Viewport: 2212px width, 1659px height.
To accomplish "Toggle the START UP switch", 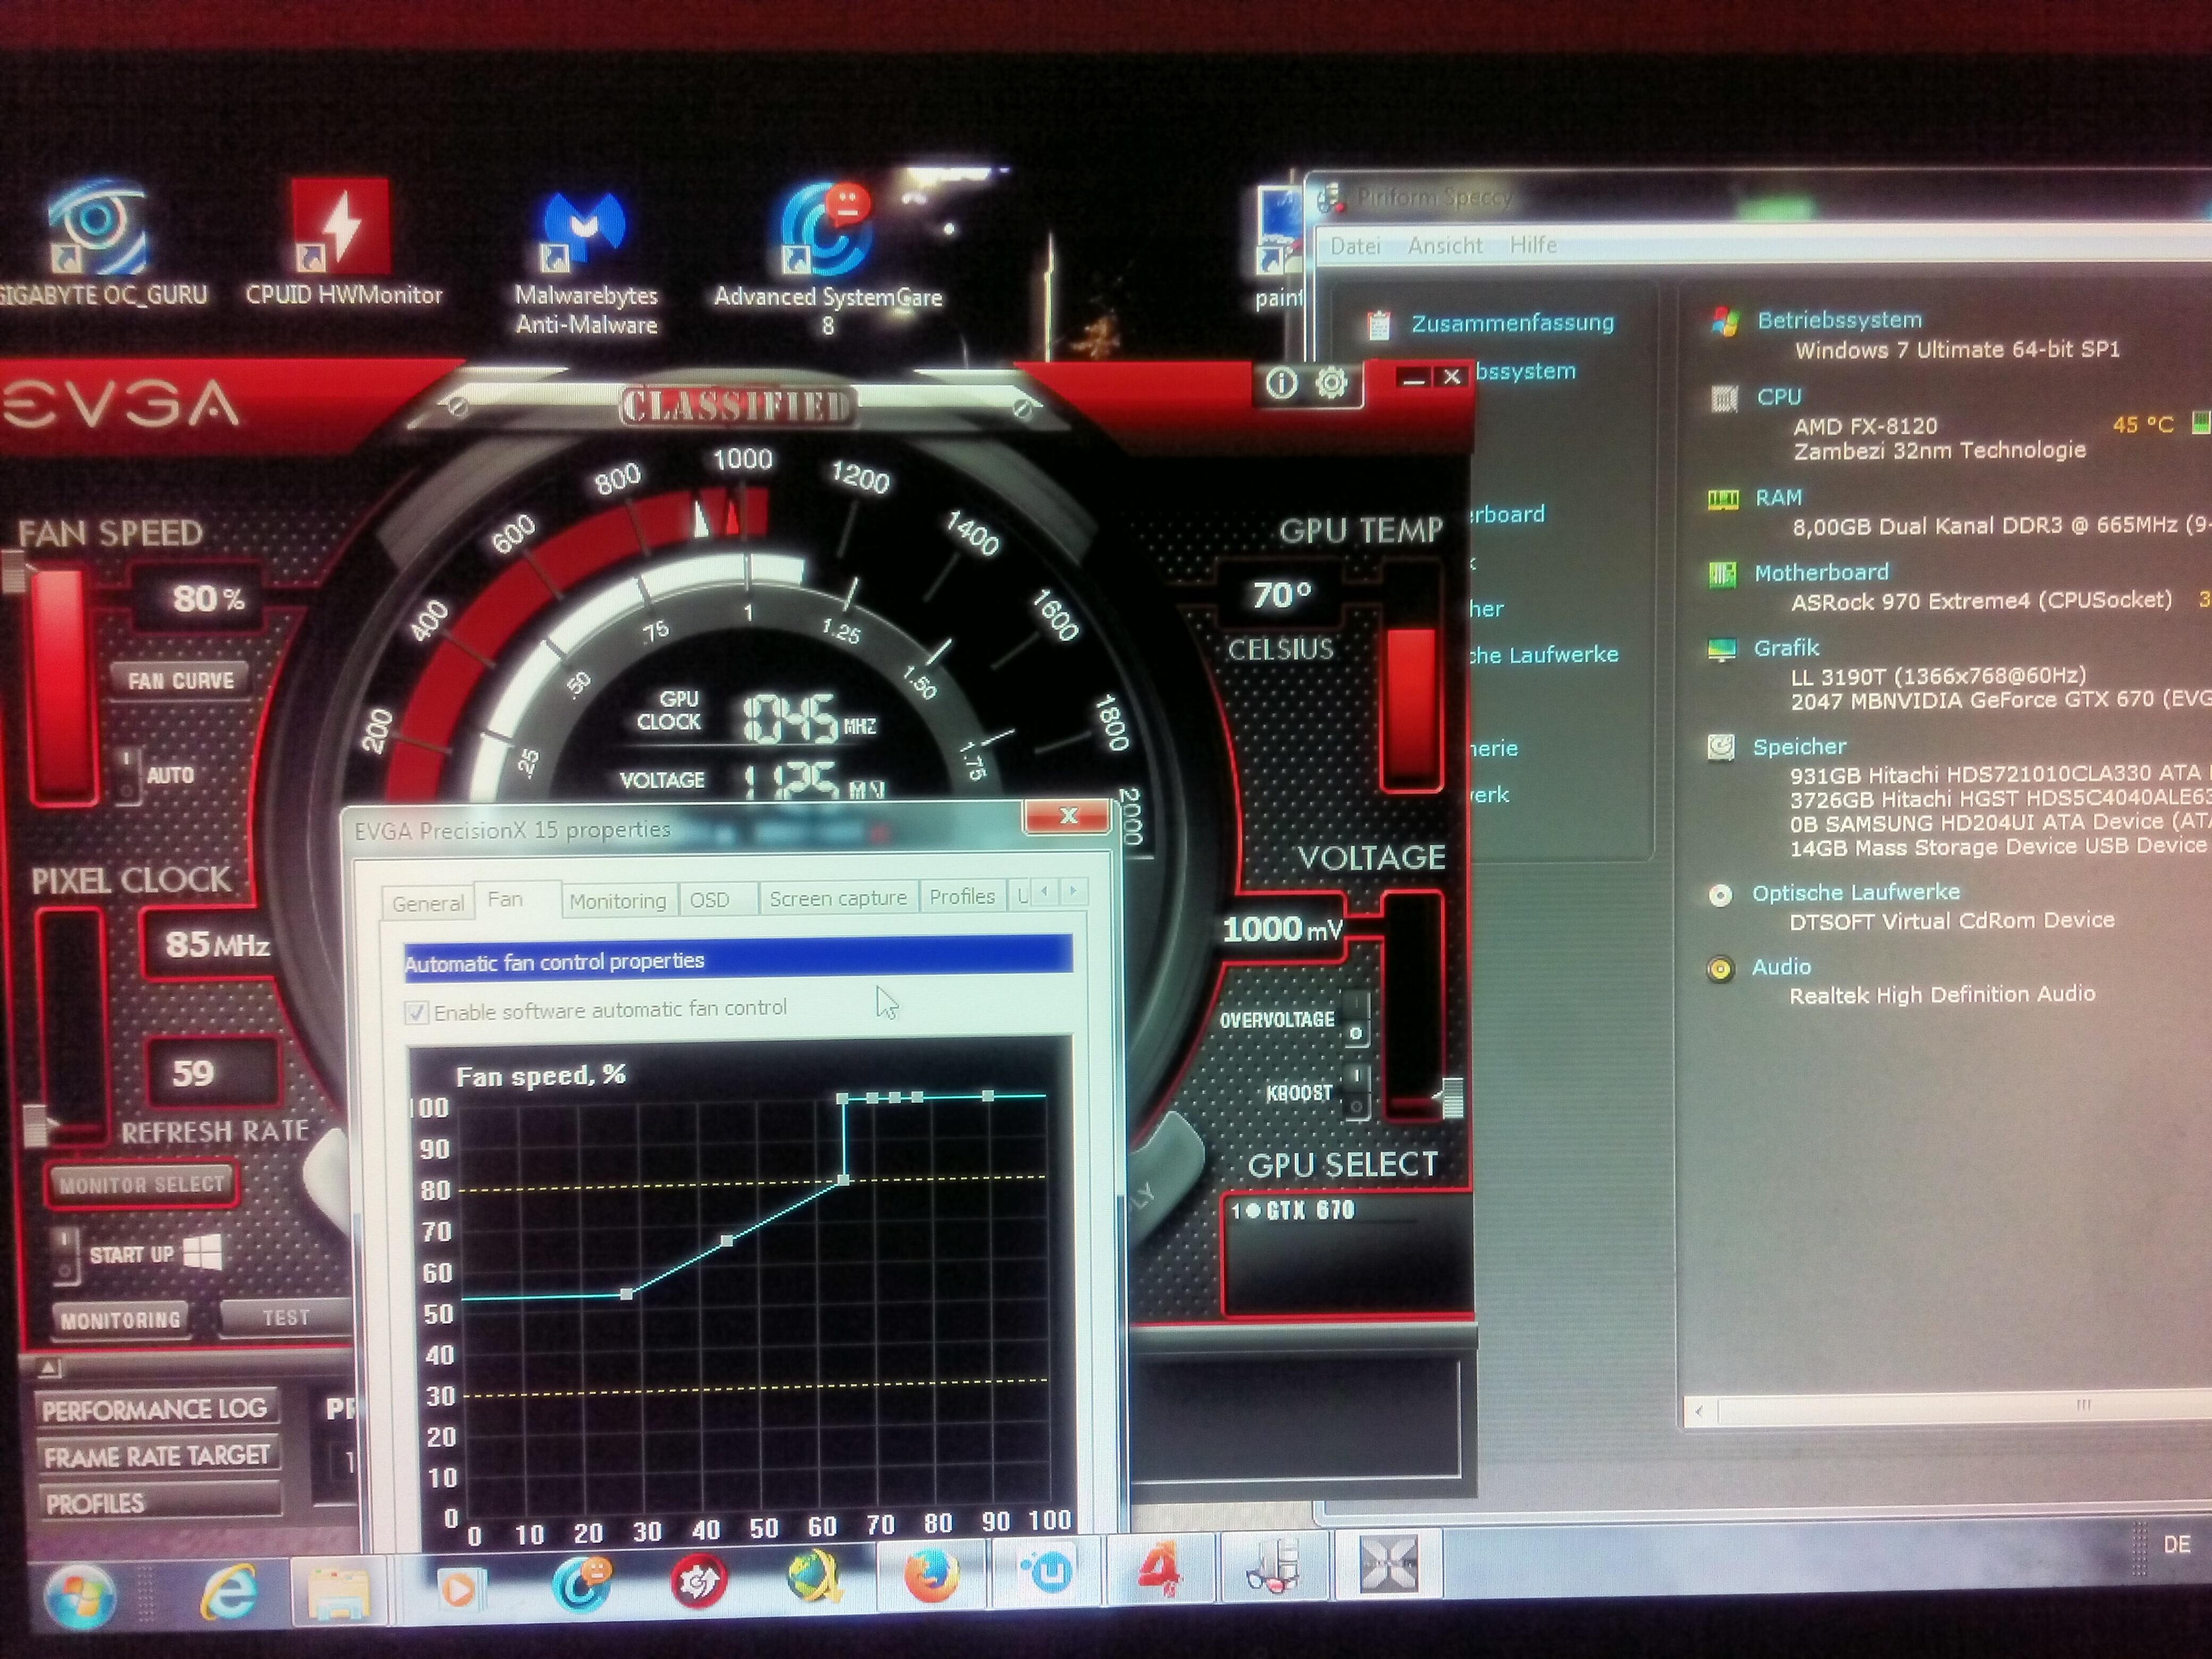I will click(65, 1256).
